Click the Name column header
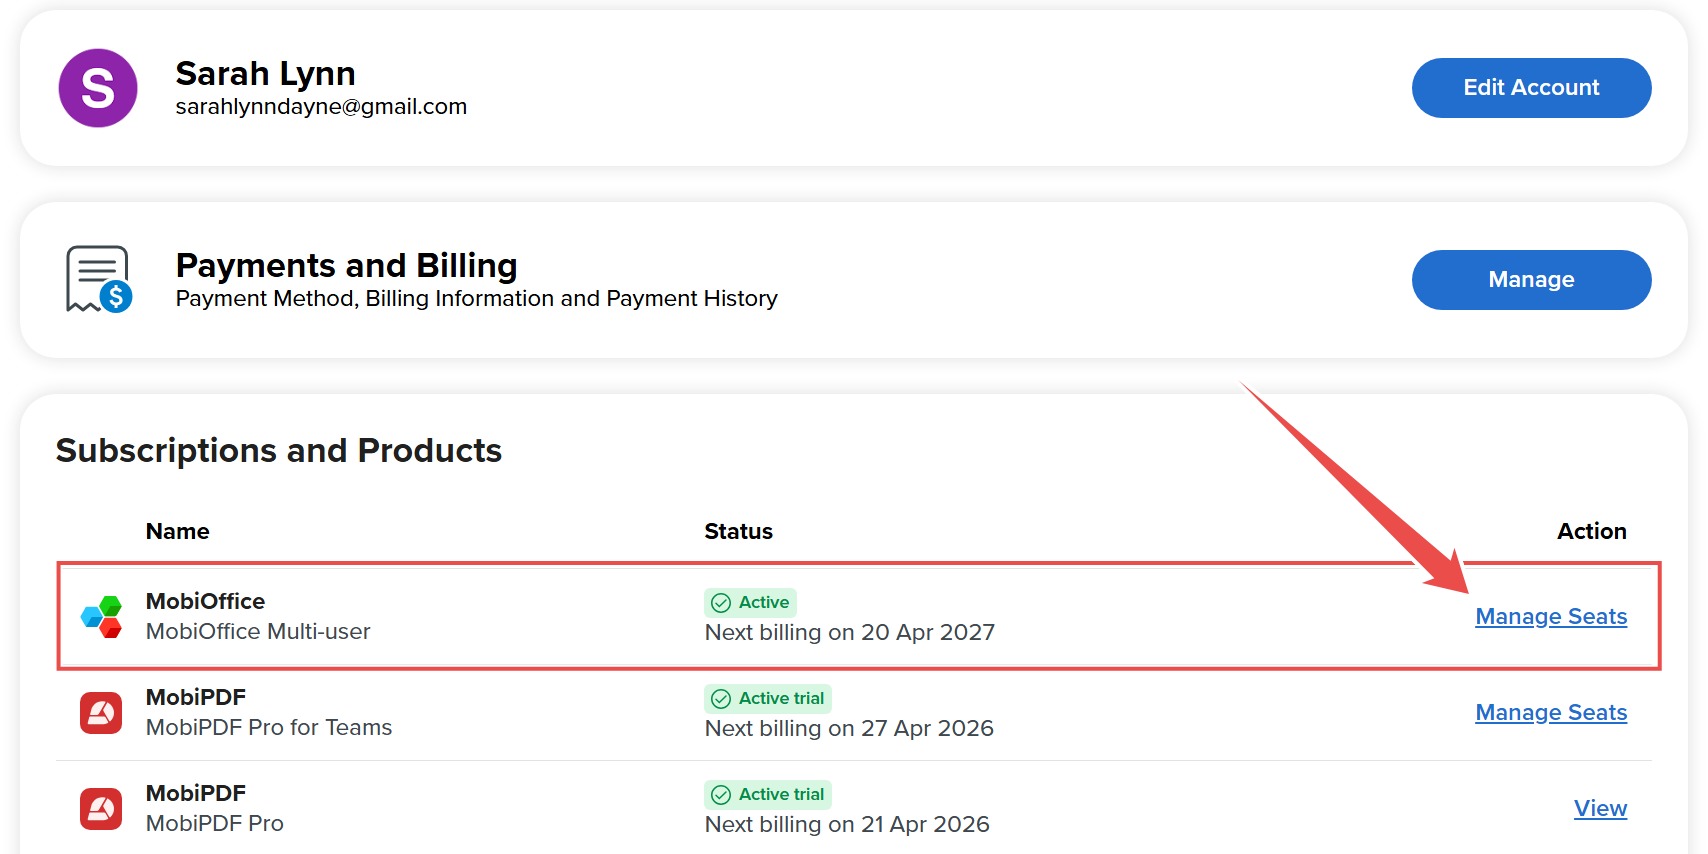Image resolution: width=1708 pixels, height=854 pixels. pos(177,531)
